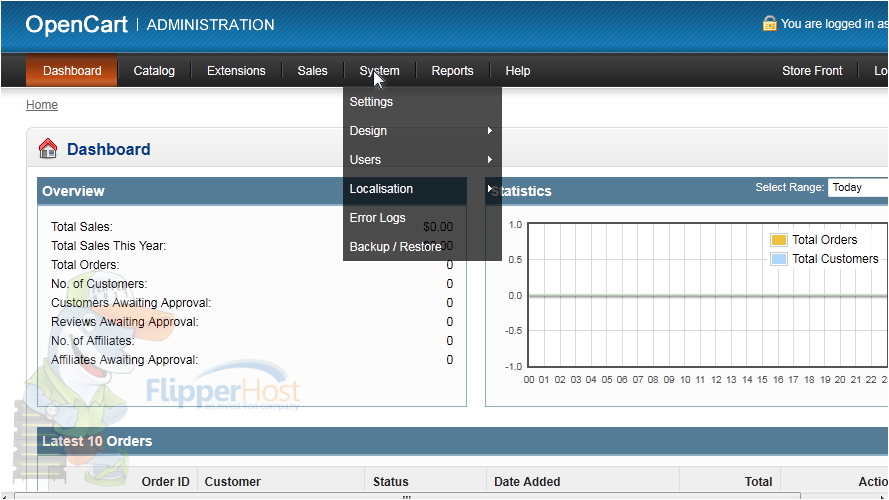Open the Extensions menu
The height and width of the screenshot is (500, 889).
coord(236,71)
